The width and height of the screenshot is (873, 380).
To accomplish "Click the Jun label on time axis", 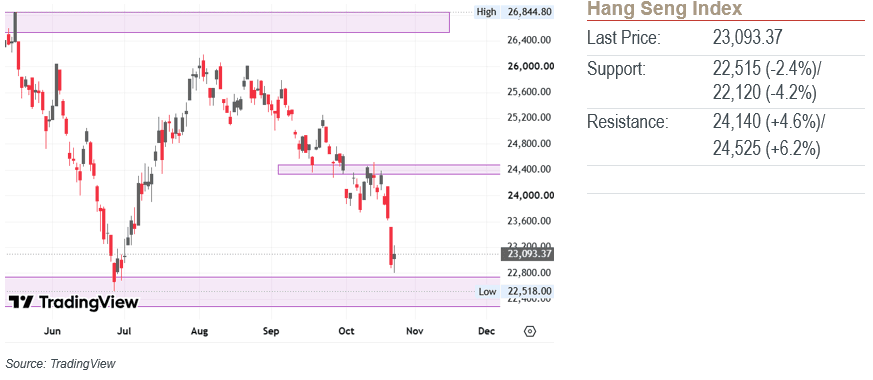I will tap(52, 332).
